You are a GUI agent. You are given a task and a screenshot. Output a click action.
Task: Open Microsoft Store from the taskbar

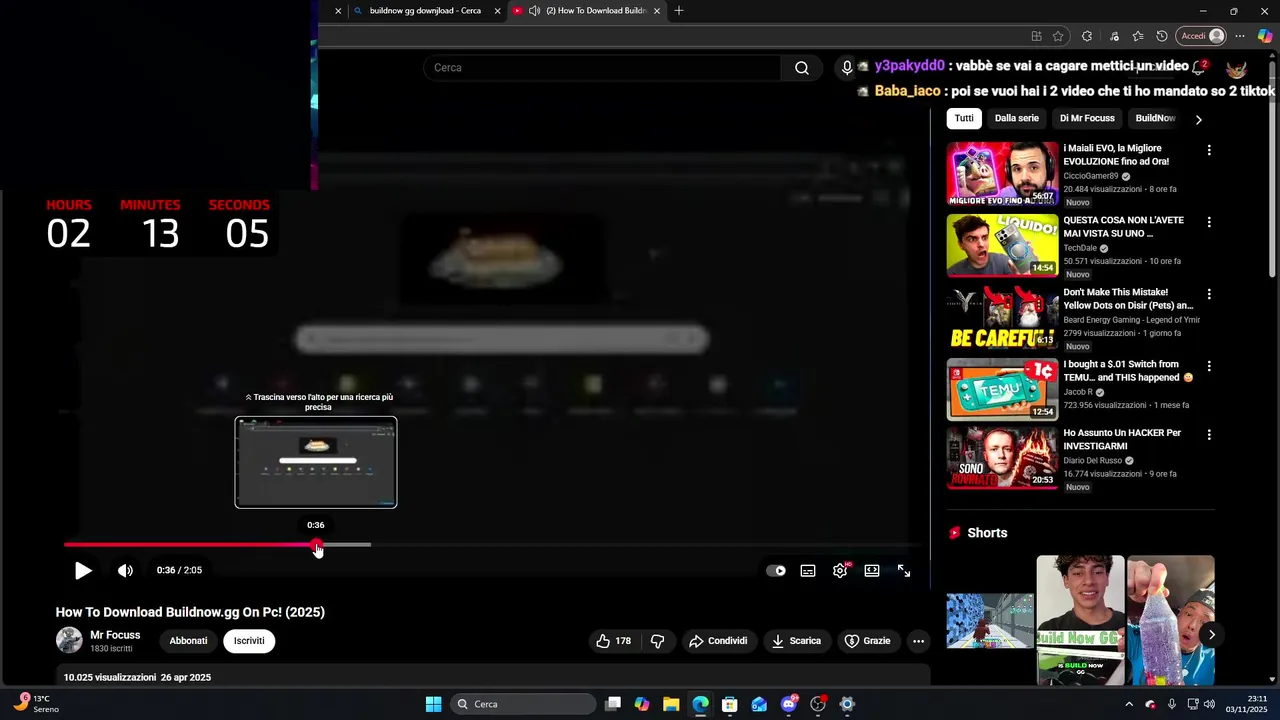(x=730, y=704)
